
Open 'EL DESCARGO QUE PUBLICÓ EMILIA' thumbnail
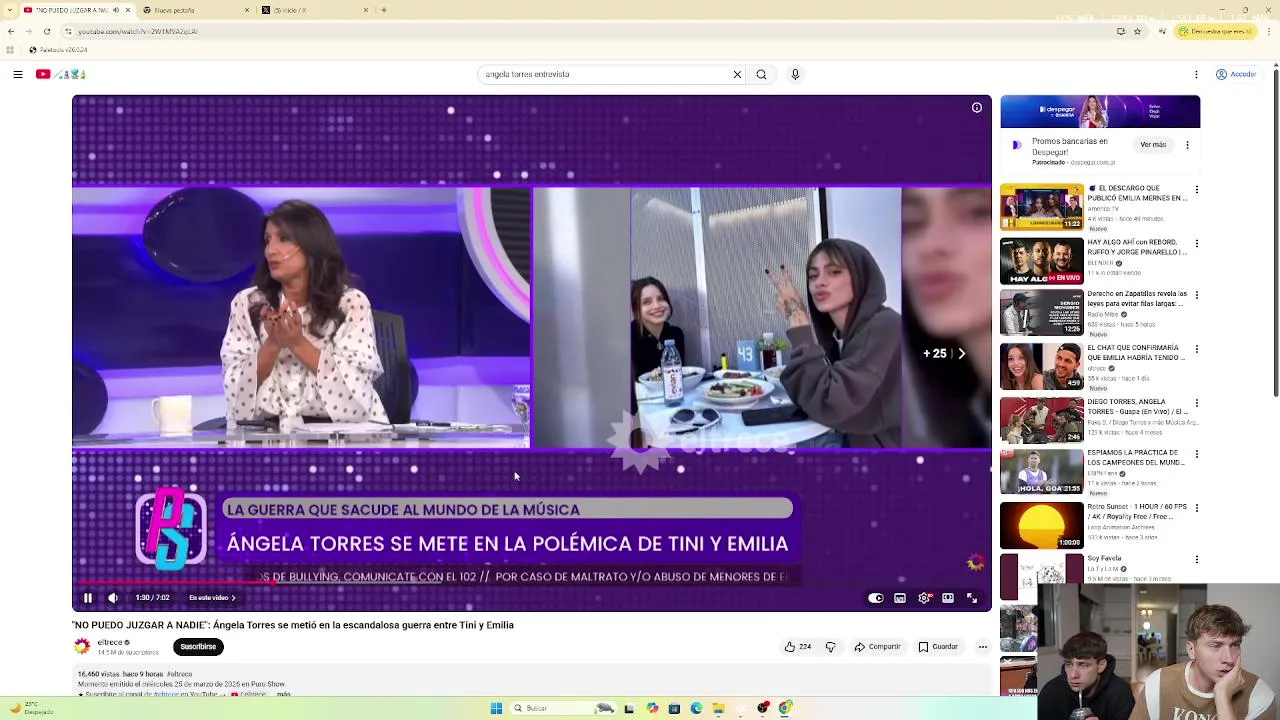tap(1041, 207)
